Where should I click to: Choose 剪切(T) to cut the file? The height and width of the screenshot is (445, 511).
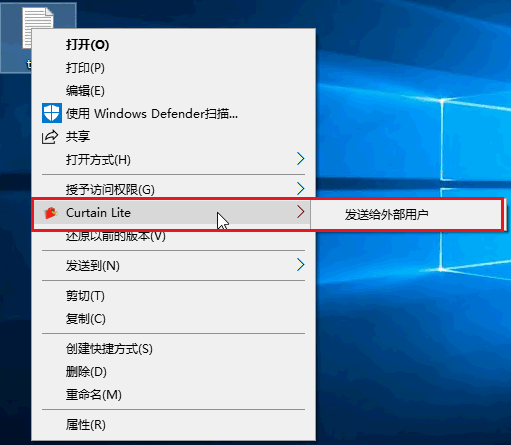pyautogui.click(x=173, y=296)
